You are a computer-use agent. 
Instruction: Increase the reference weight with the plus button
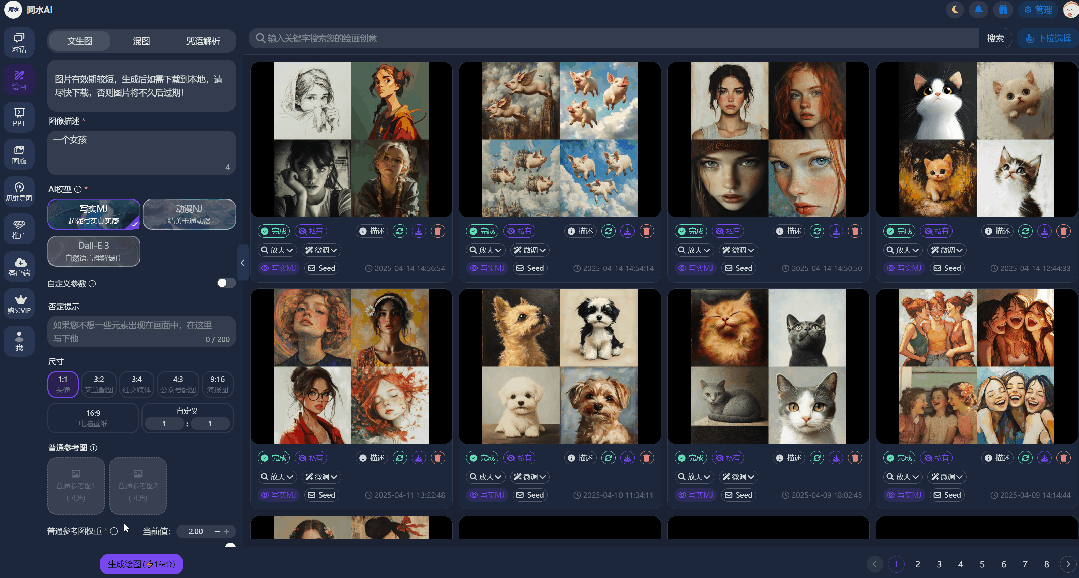(x=227, y=531)
